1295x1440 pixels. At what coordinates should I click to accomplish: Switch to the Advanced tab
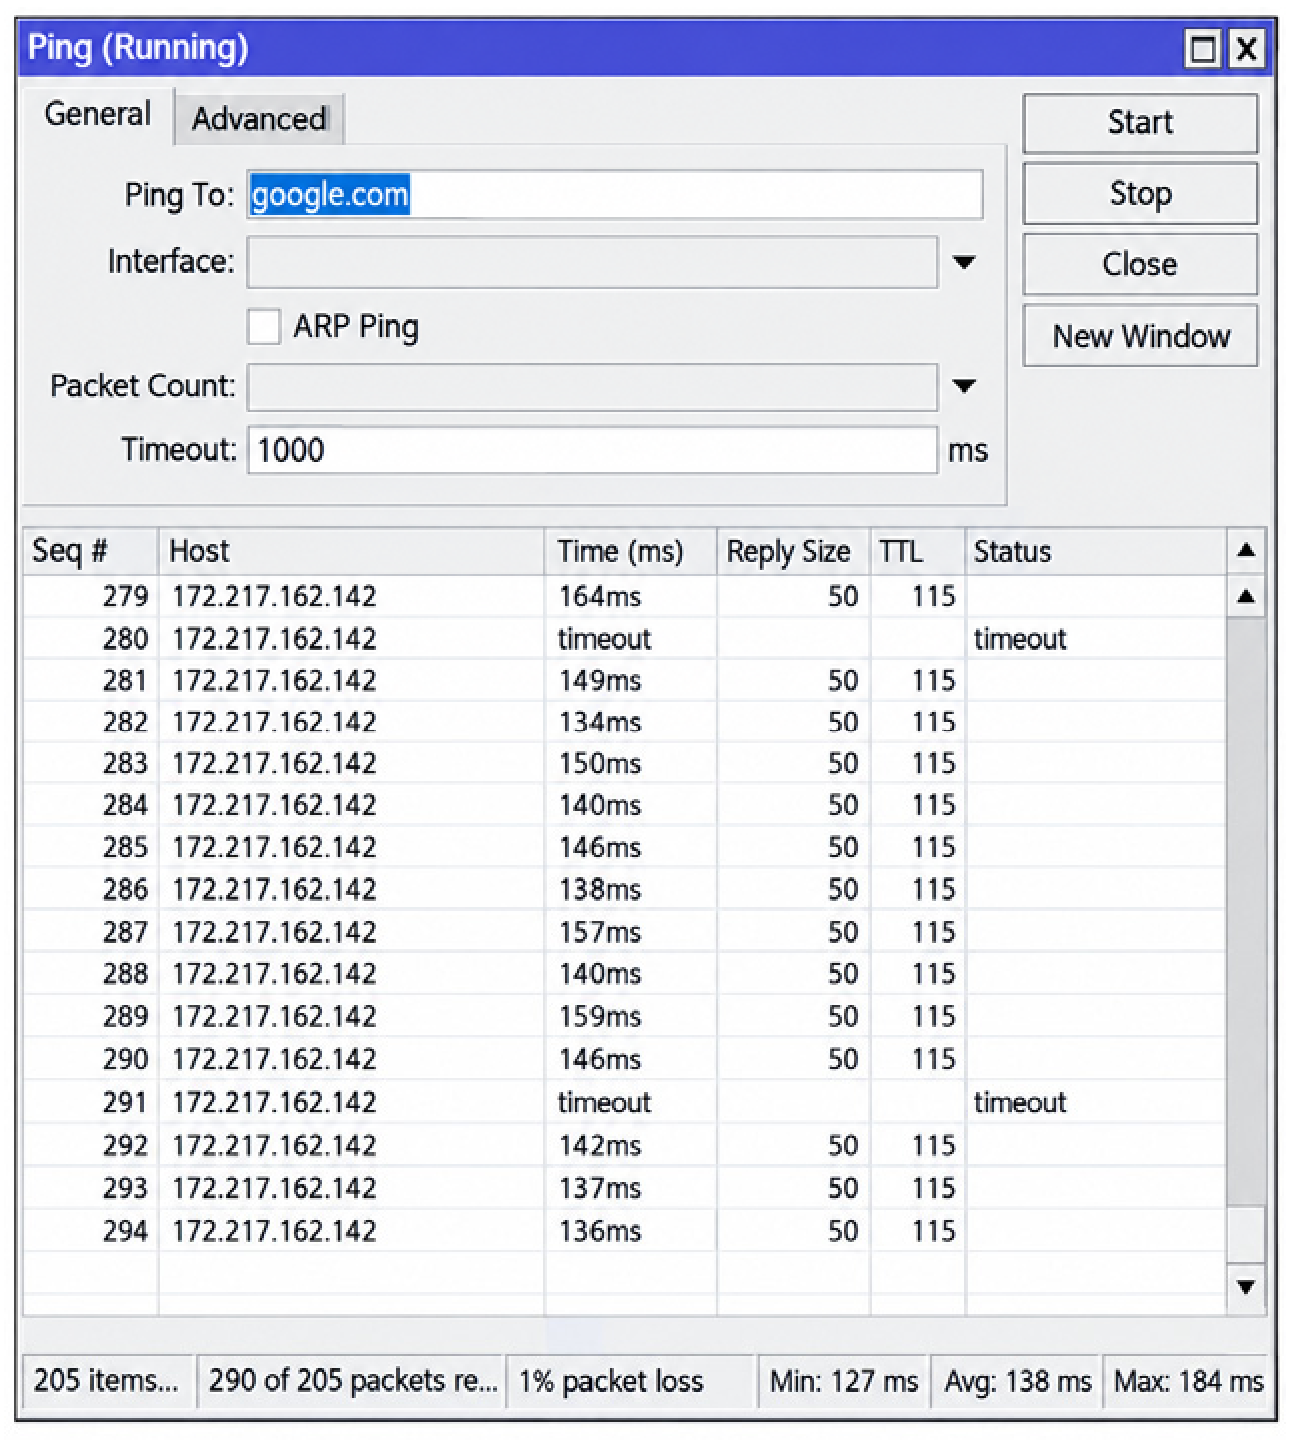pos(260,119)
